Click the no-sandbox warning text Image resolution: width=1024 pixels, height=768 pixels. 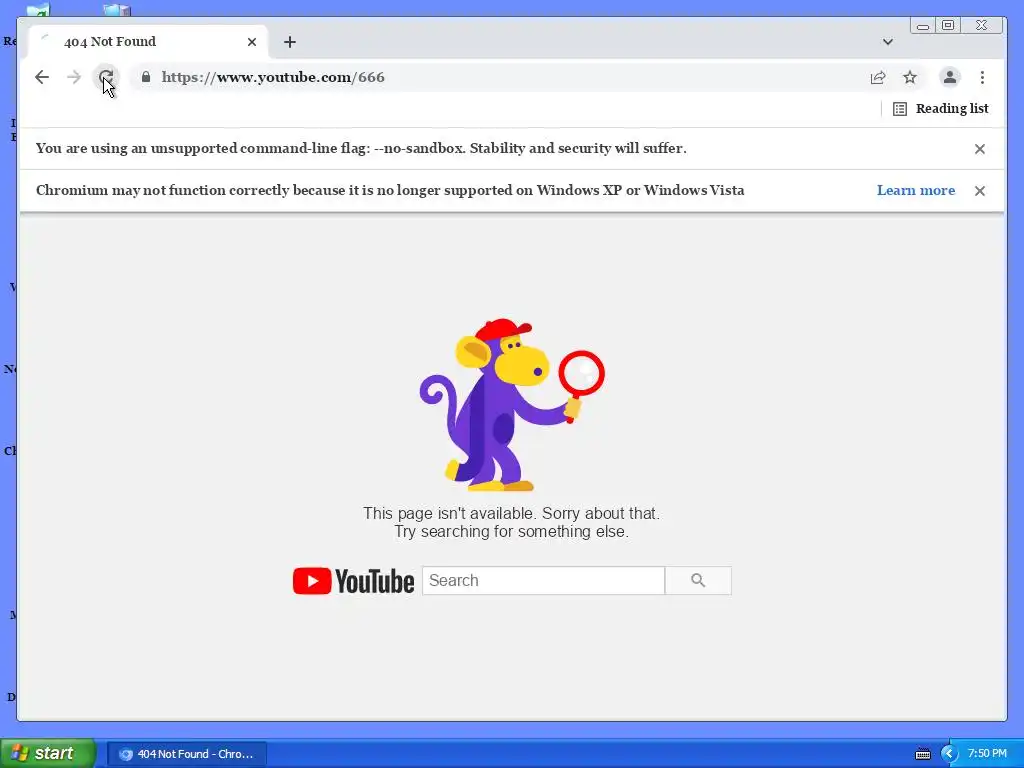pyautogui.click(x=361, y=148)
